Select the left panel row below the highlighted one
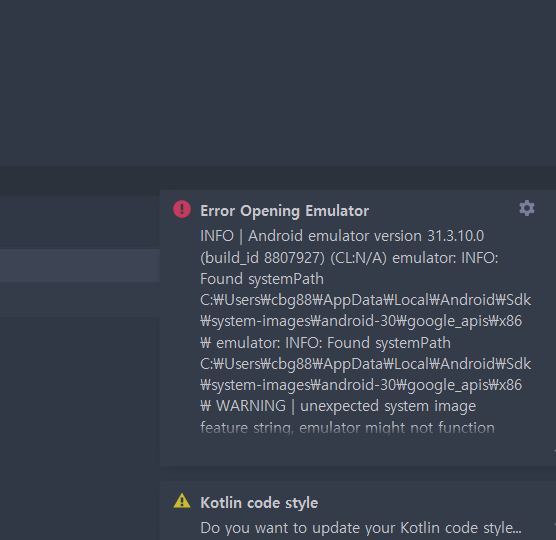The width and height of the screenshot is (556, 540). 80,299
